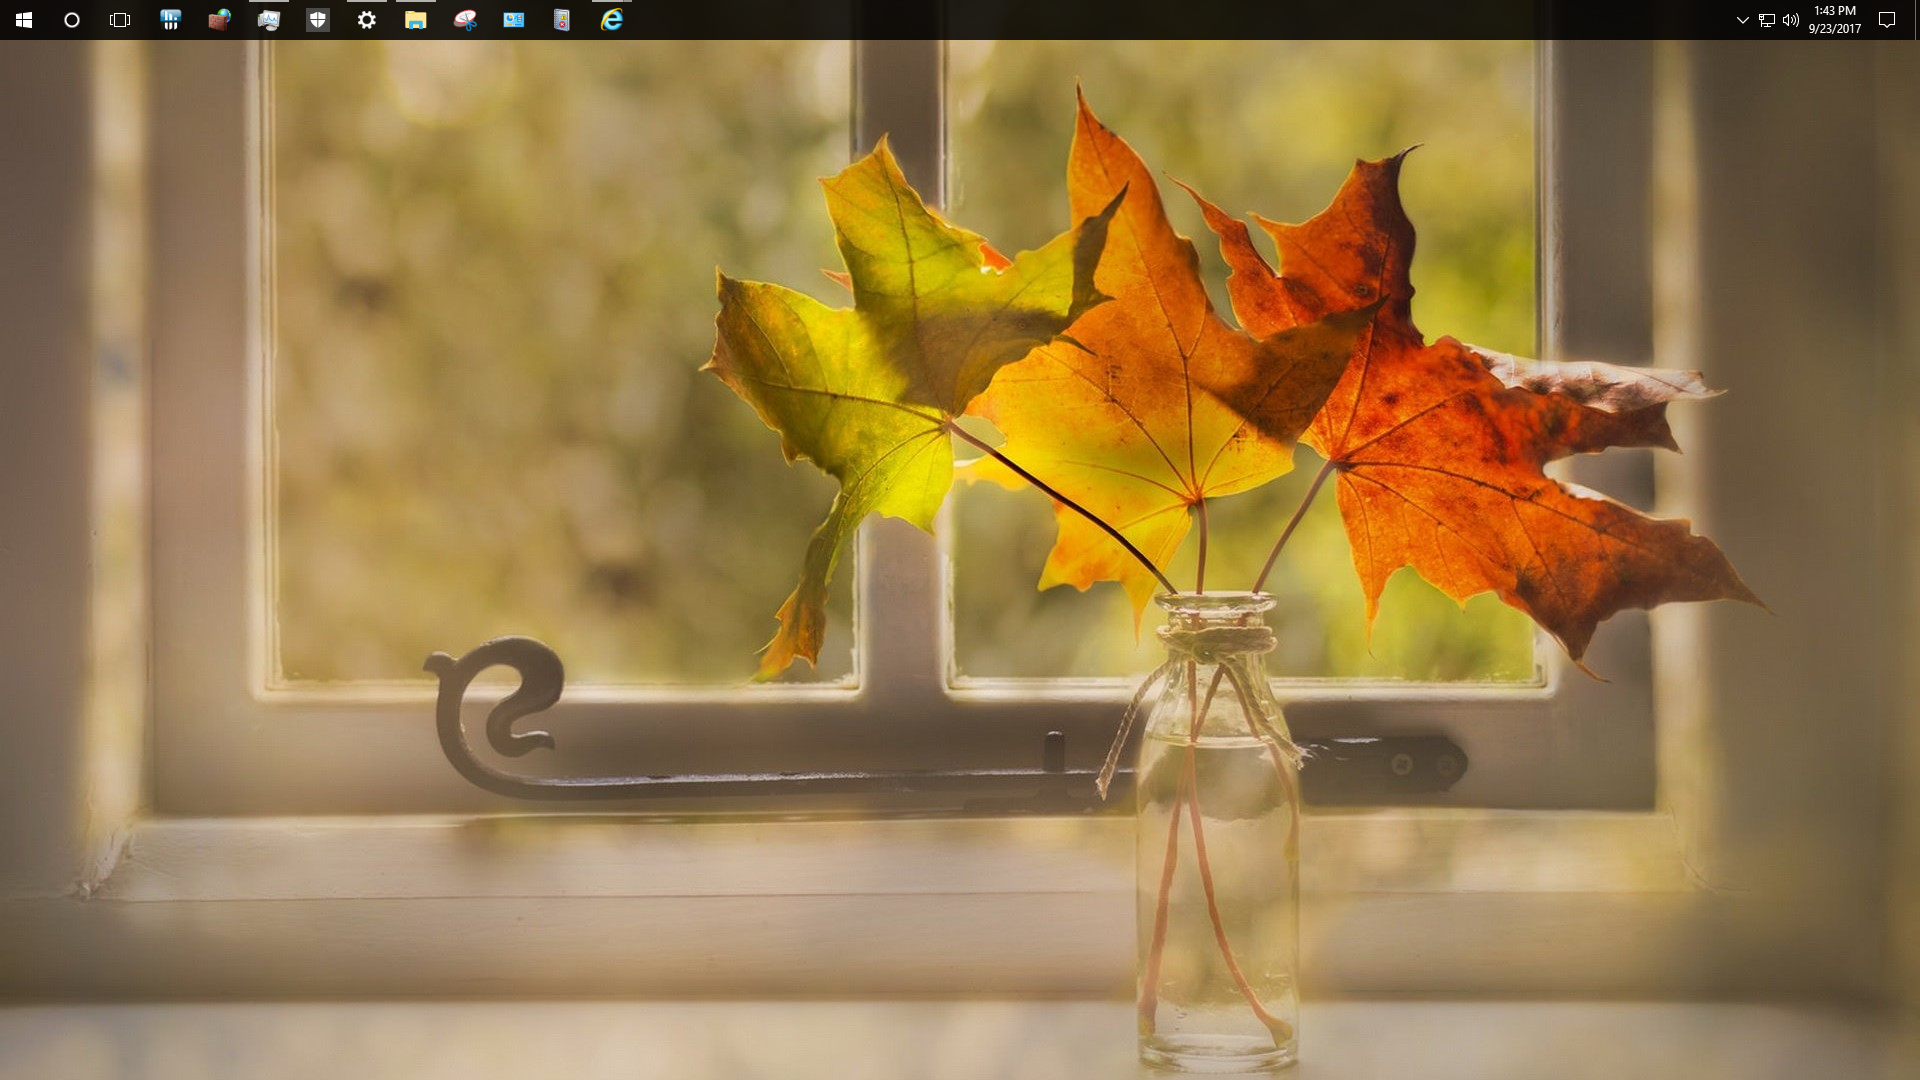1920x1080 pixels.
Task: Open Resource Monitor taskbar icon
Action: [268, 20]
